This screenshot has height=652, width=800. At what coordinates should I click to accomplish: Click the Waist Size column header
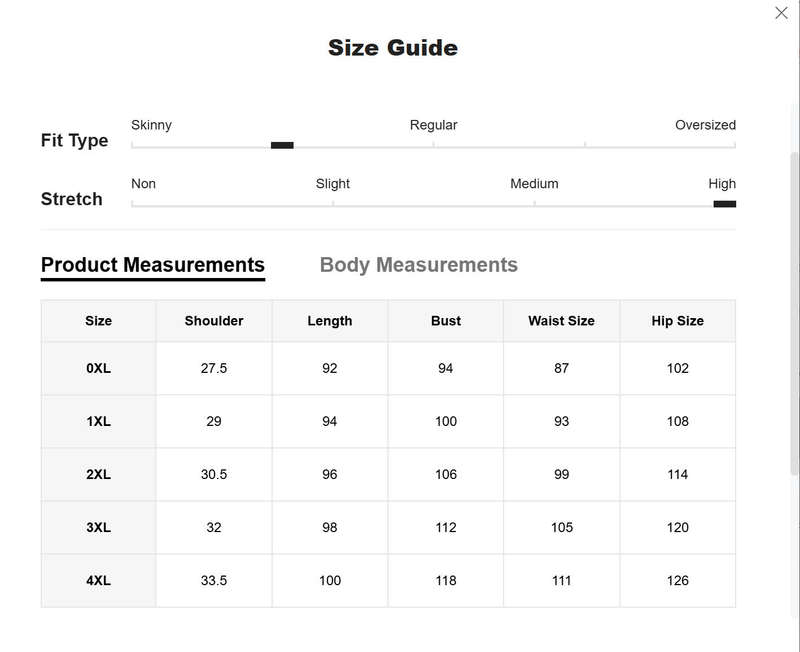coord(561,321)
